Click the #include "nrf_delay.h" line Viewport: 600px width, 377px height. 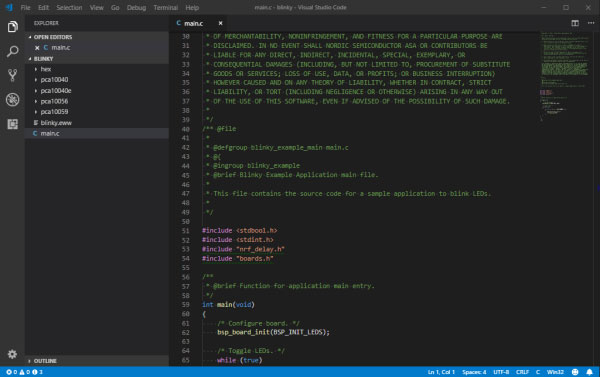(243, 250)
